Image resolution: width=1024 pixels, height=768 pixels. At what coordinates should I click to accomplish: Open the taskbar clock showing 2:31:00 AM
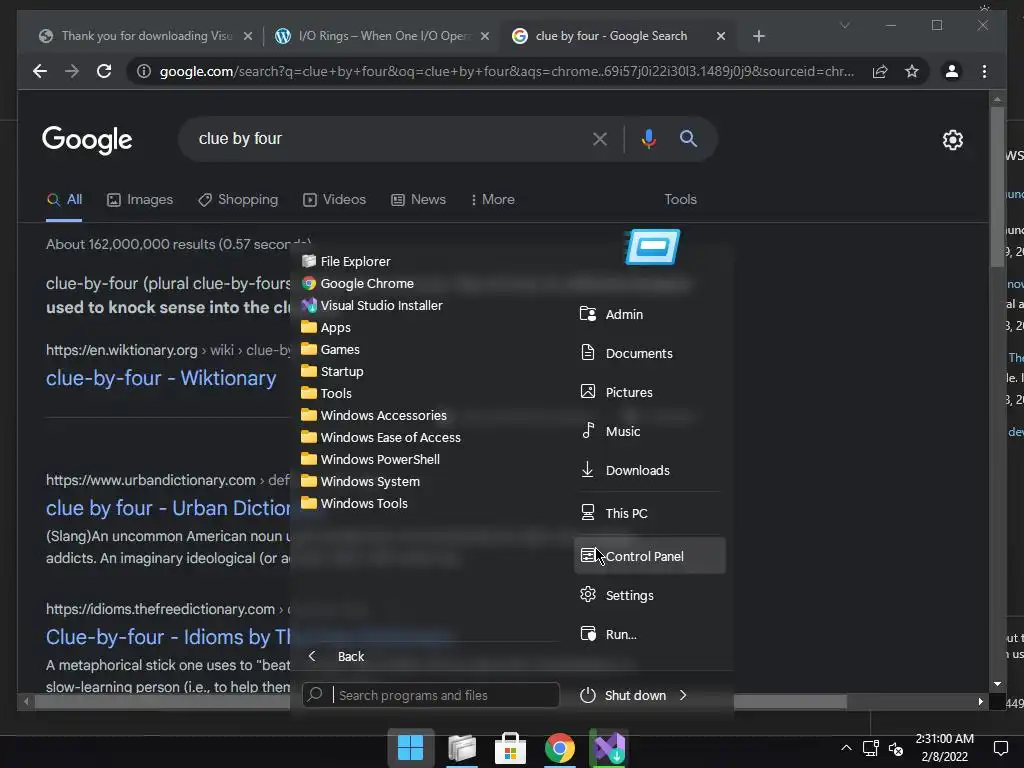click(944, 748)
